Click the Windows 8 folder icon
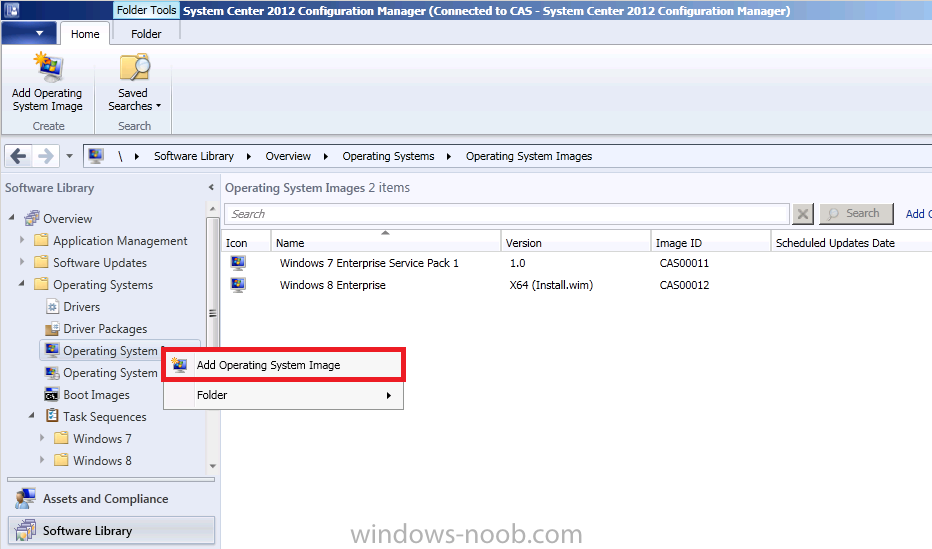 [x=61, y=460]
